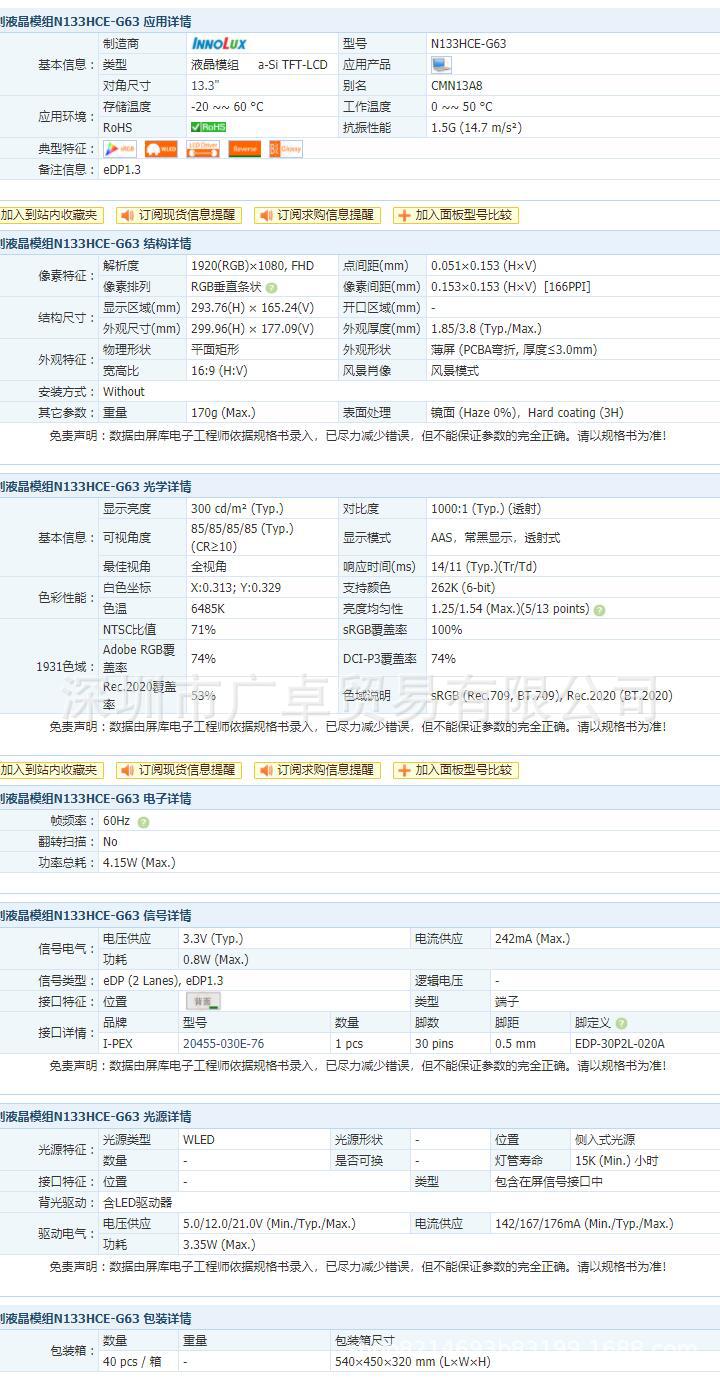
Task: Click 订阅现货信息提醒 above 电子详情 heading
Action: (x=180, y=770)
